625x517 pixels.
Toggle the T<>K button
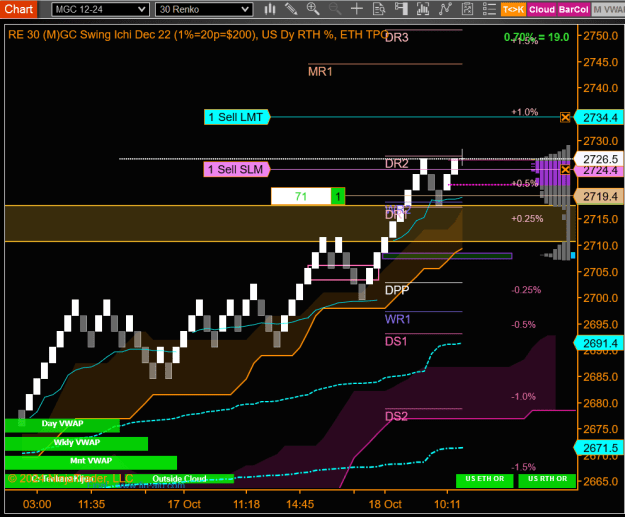pos(513,10)
